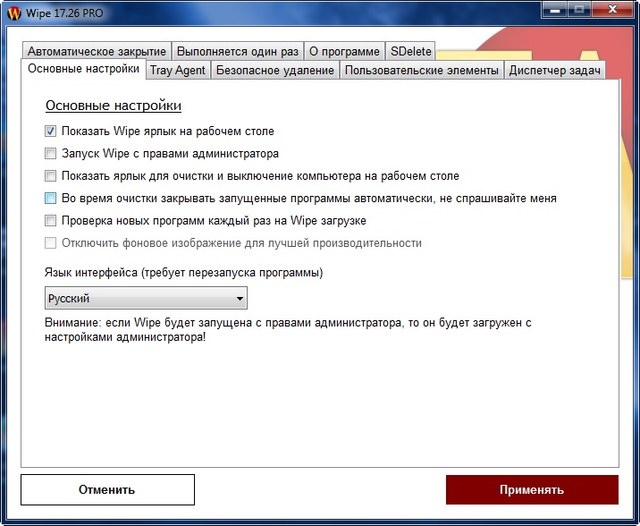Switch to 'Безопасное удаление' tab
640x526 pixels.
274,71
